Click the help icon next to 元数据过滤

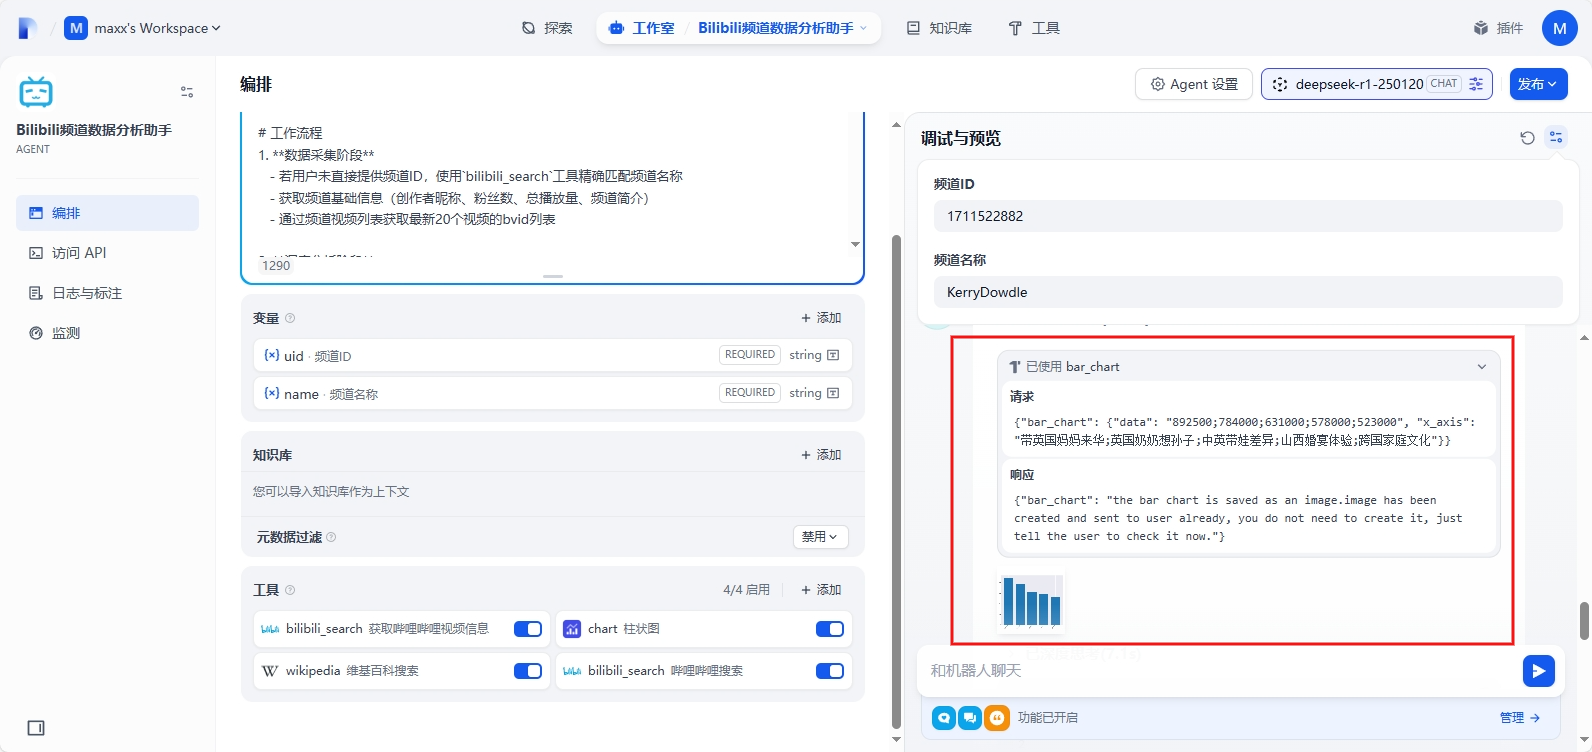(x=331, y=537)
